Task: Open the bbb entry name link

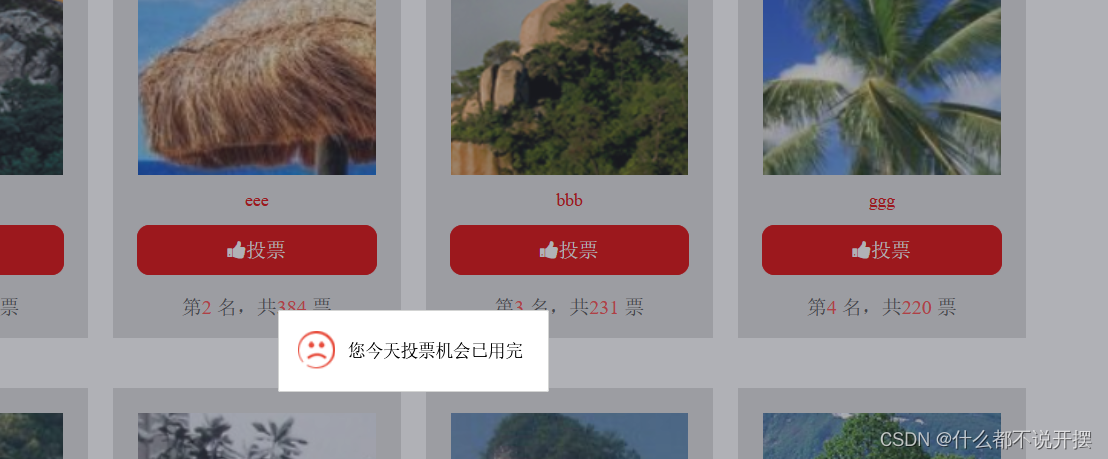Action: click(569, 200)
